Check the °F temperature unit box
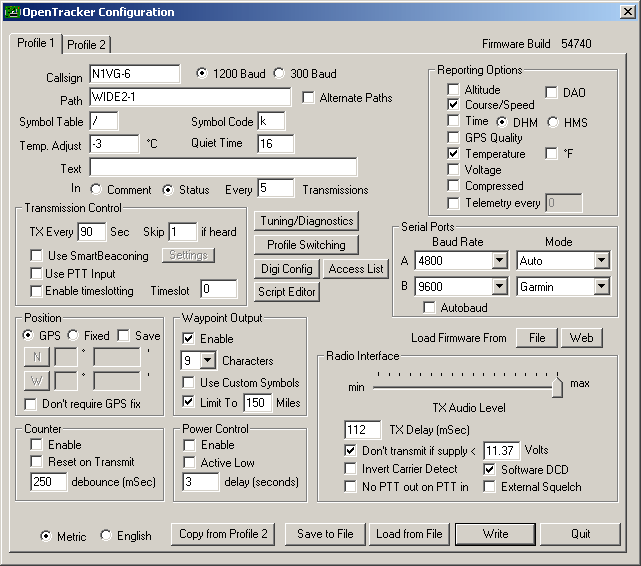The image size is (641, 566). pos(551,154)
